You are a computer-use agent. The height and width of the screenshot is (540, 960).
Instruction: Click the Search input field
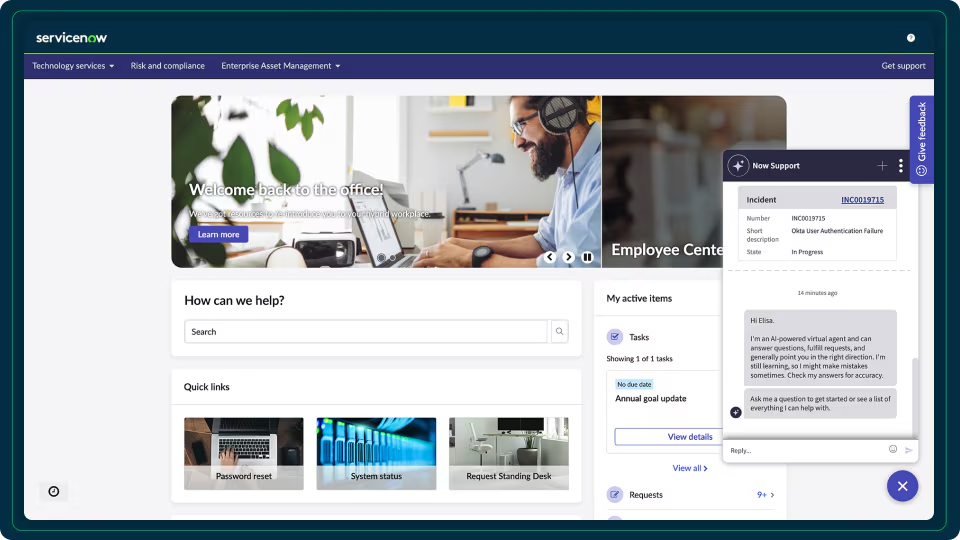click(x=366, y=332)
